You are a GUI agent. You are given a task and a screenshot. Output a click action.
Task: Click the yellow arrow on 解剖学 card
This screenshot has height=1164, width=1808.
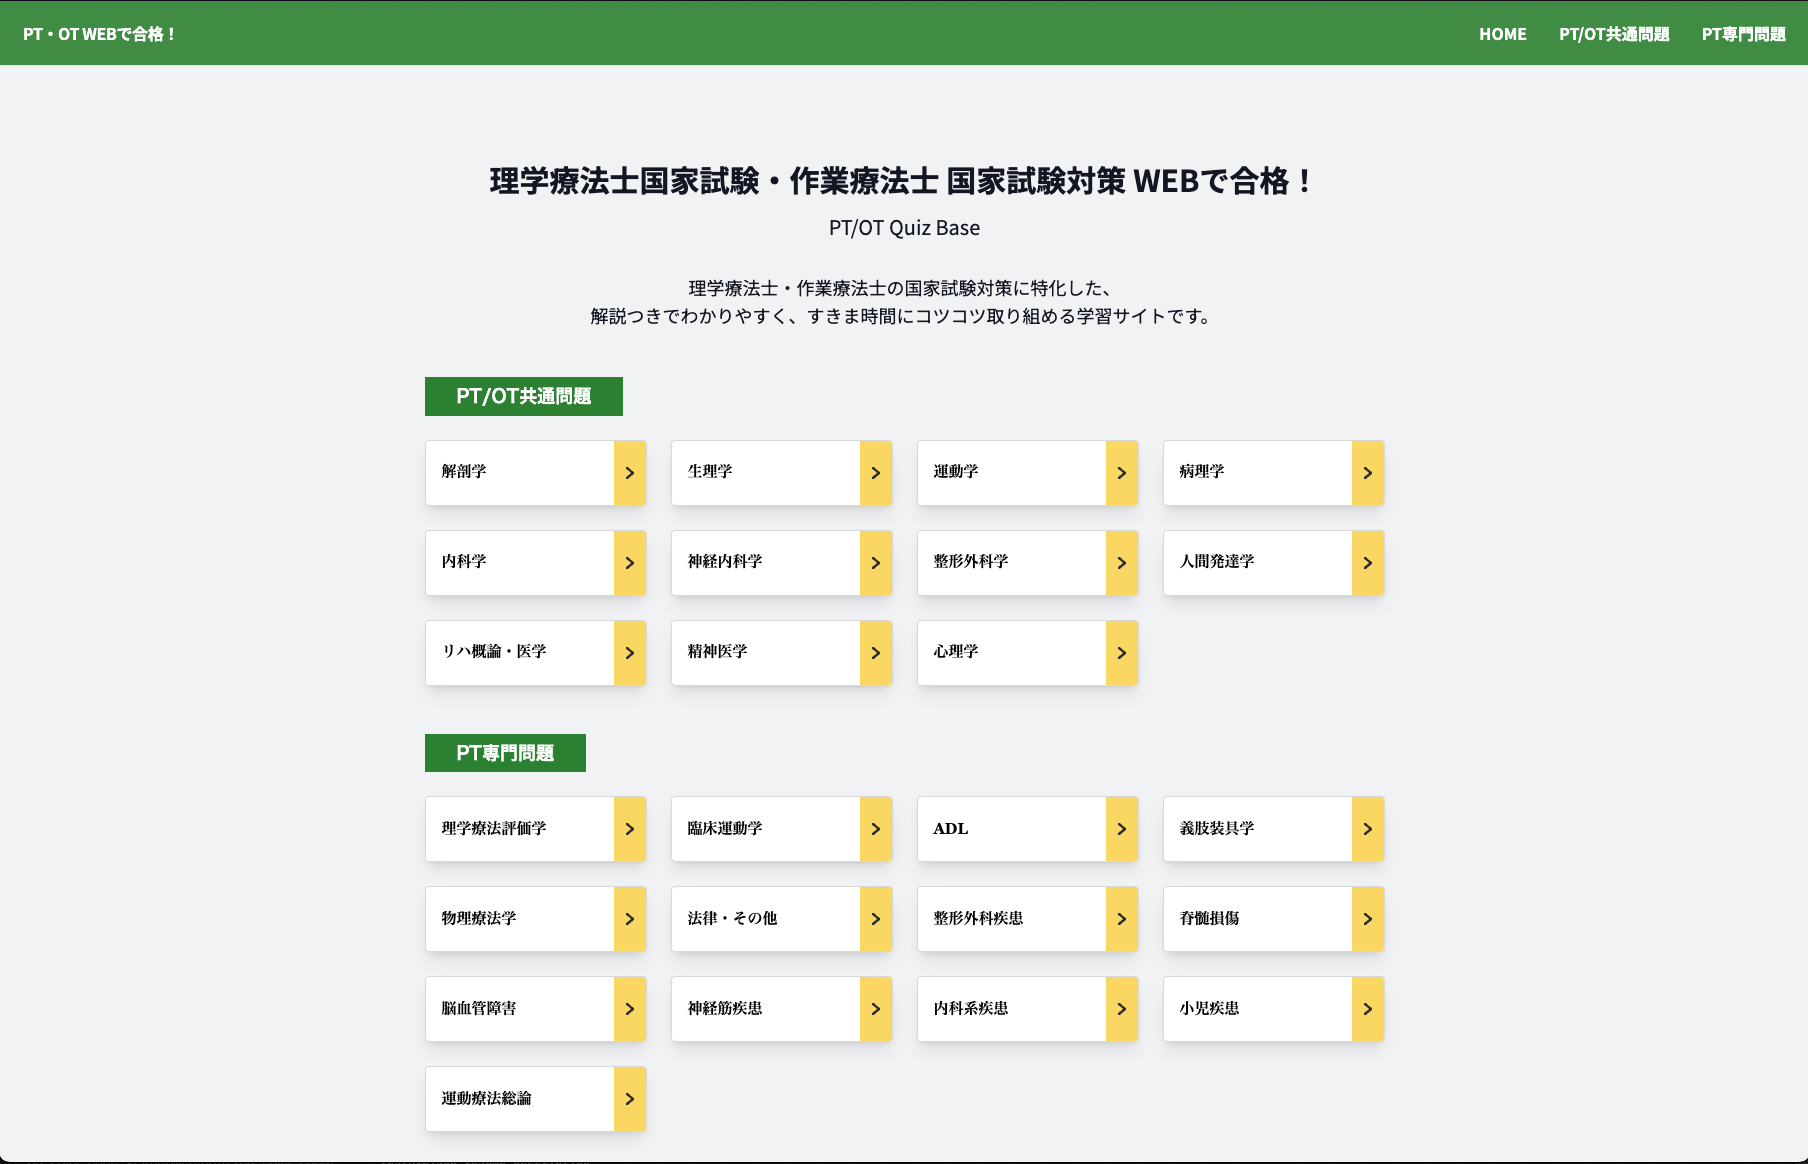(630, 473)
